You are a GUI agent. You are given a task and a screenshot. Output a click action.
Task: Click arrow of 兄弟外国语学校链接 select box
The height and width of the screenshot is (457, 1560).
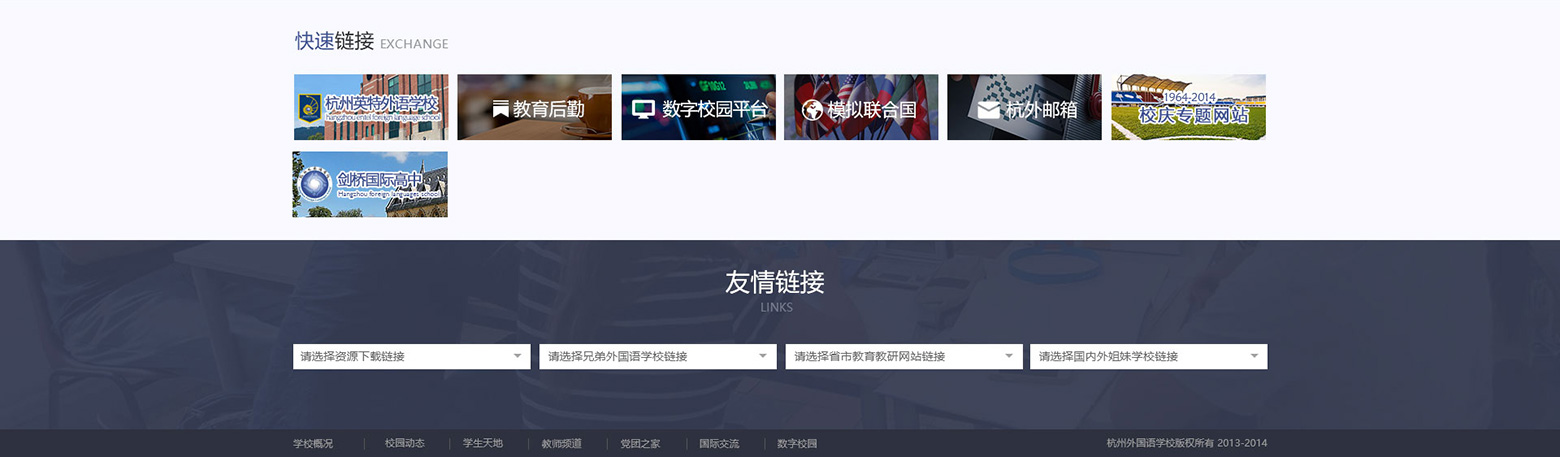763,356
